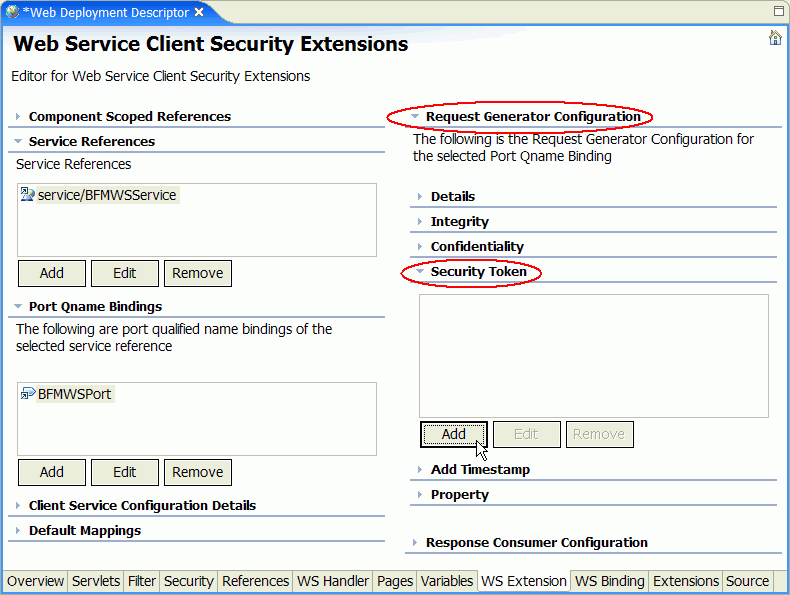Switch to the WS Binding tab
The height and width of the screenshot is (595, 790).
[x=610, y=581]
